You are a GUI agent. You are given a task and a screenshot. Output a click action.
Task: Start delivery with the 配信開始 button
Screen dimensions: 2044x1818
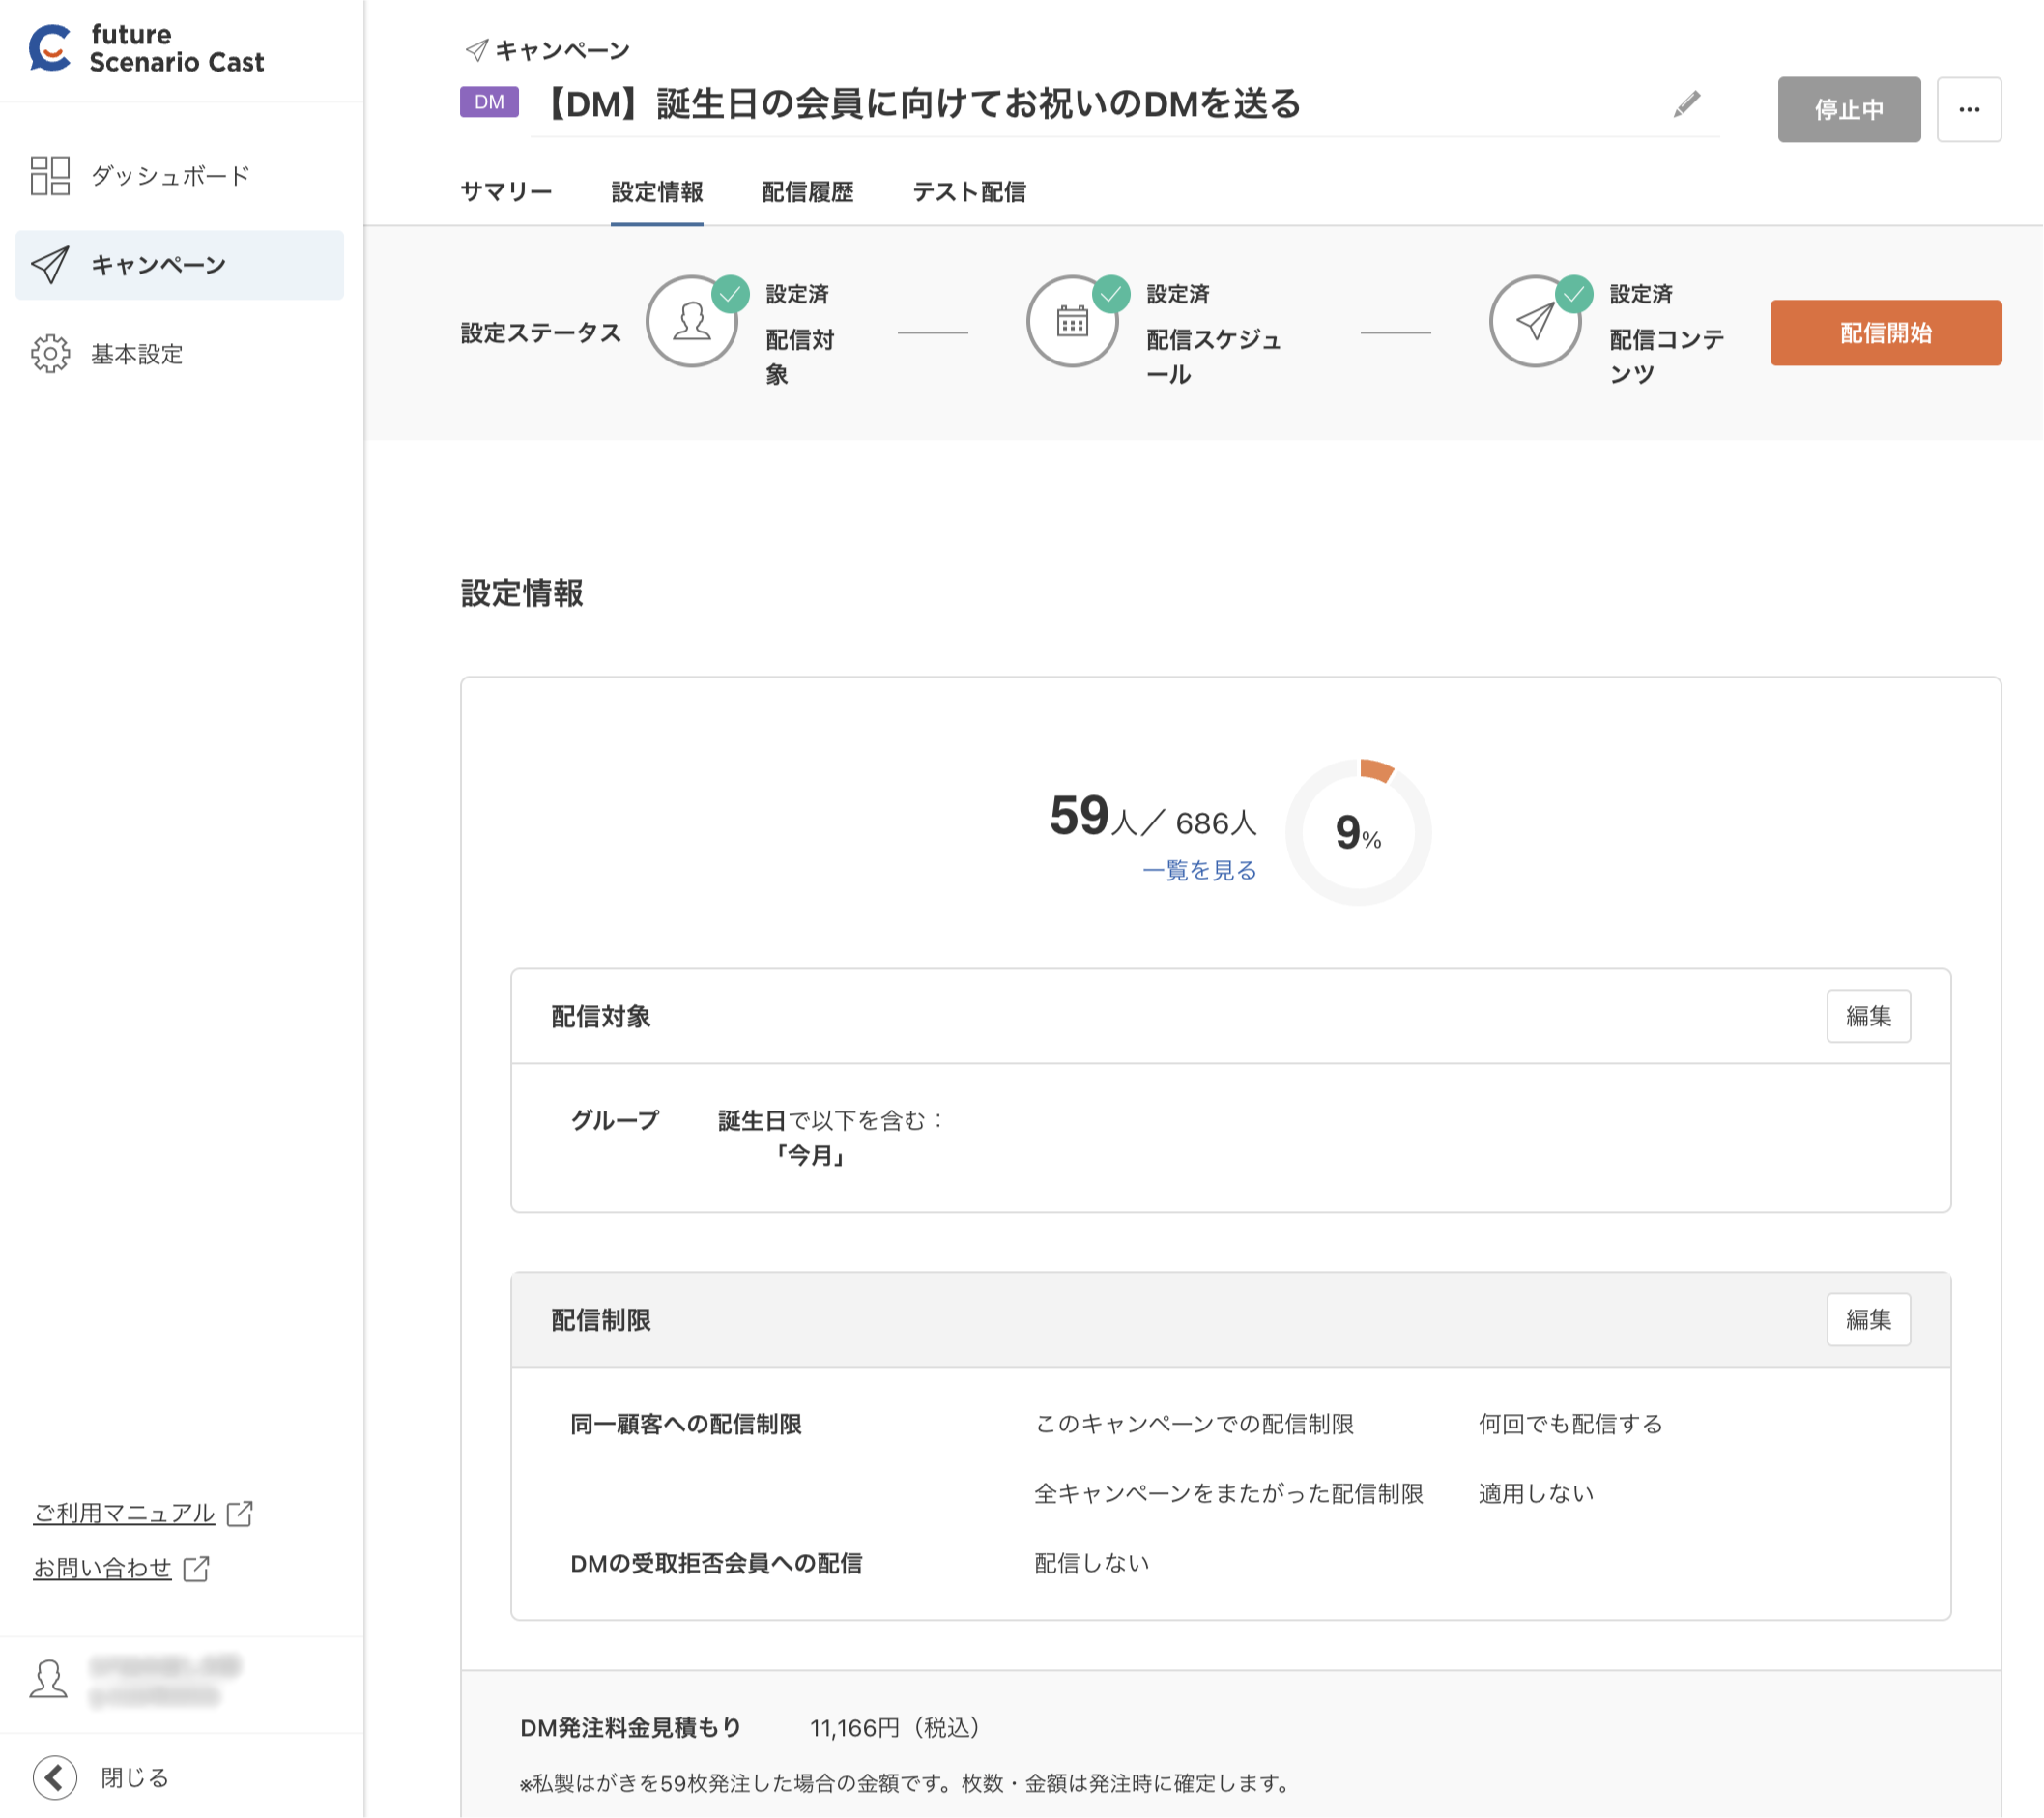click(x=1885, y=332)
